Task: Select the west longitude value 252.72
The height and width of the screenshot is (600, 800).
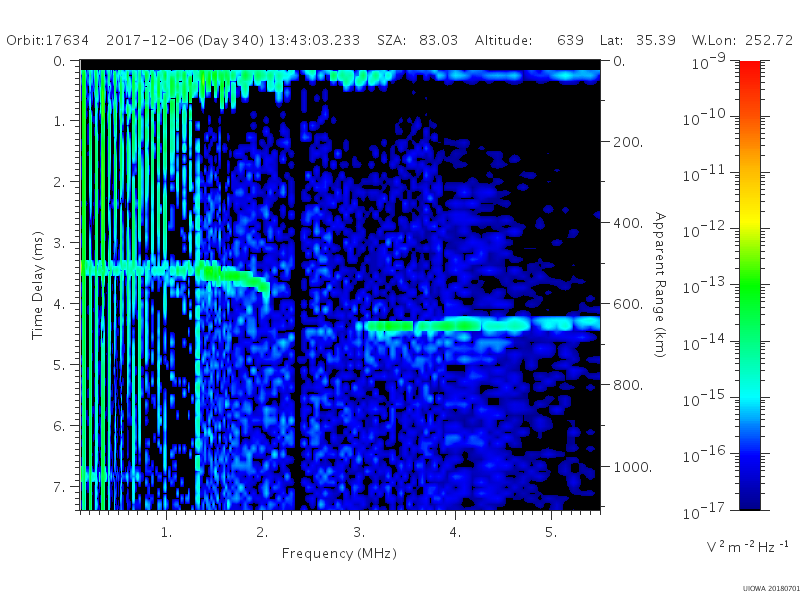Action: pyautogui.click(x=769, y=40)
